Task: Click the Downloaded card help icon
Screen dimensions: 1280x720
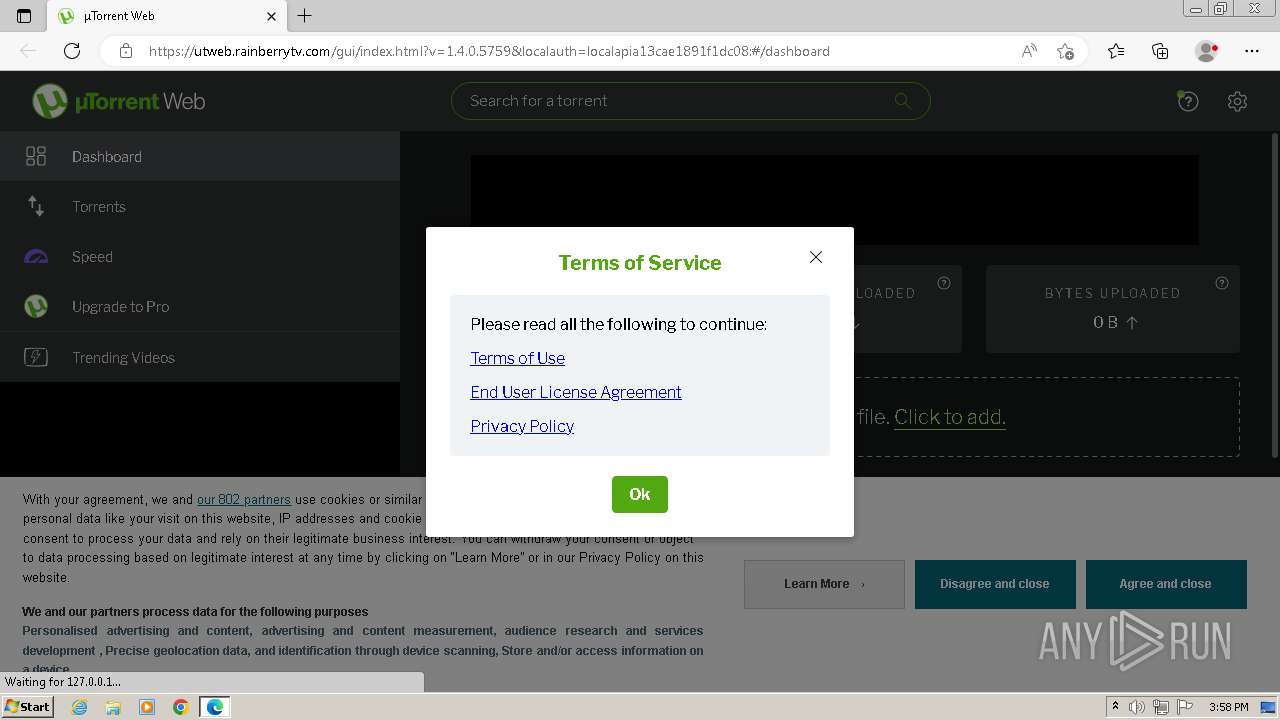Action: (943, 283)
